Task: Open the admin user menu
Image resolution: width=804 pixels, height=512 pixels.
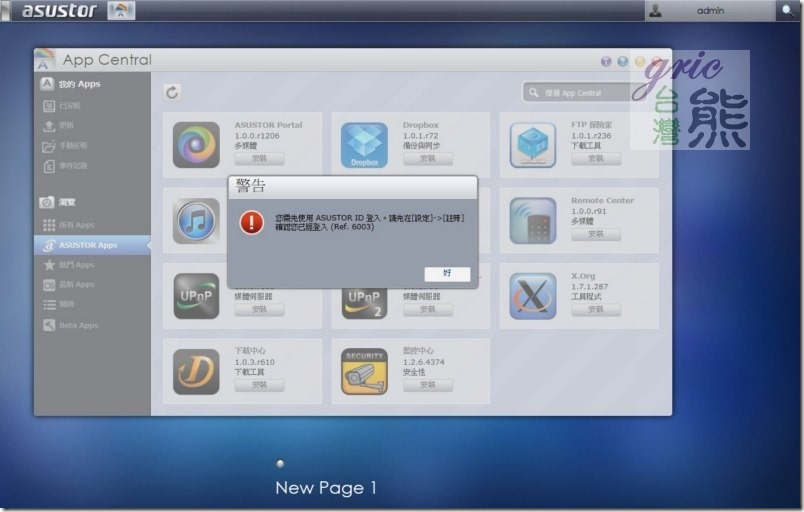Action: [x=710, y=10]
